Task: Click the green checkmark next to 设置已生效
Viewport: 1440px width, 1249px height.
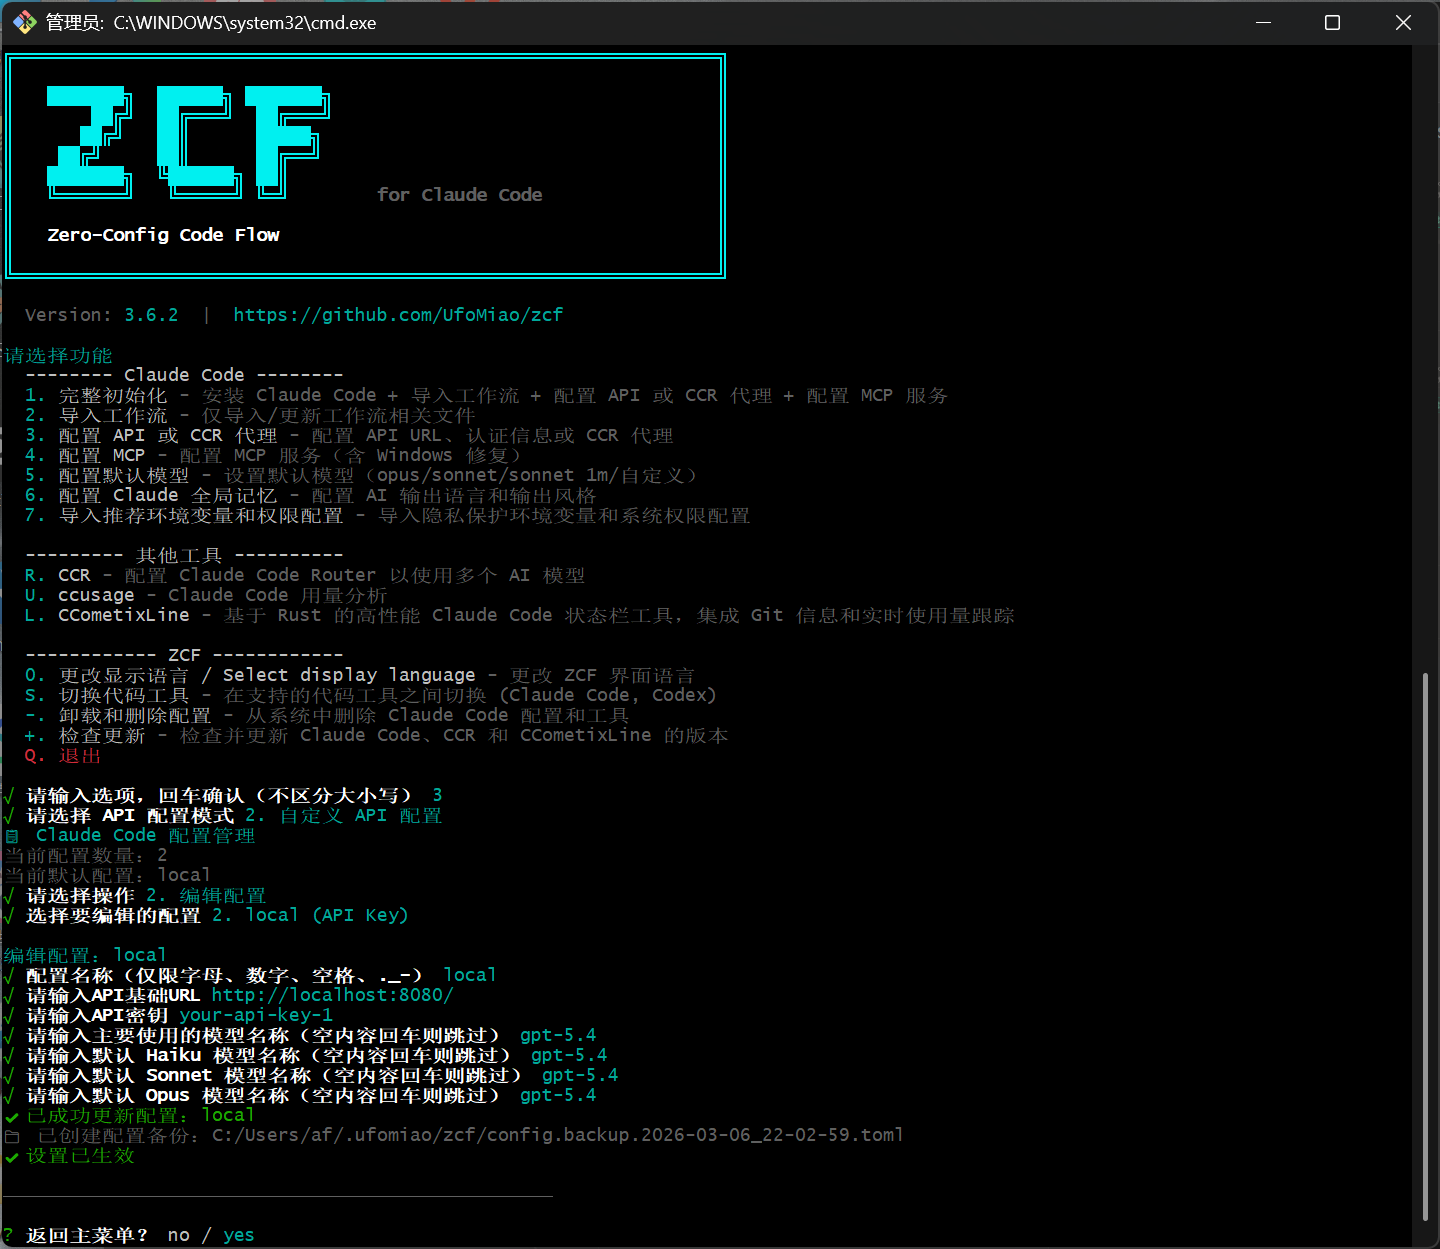Action: (x=12, y=1157)
